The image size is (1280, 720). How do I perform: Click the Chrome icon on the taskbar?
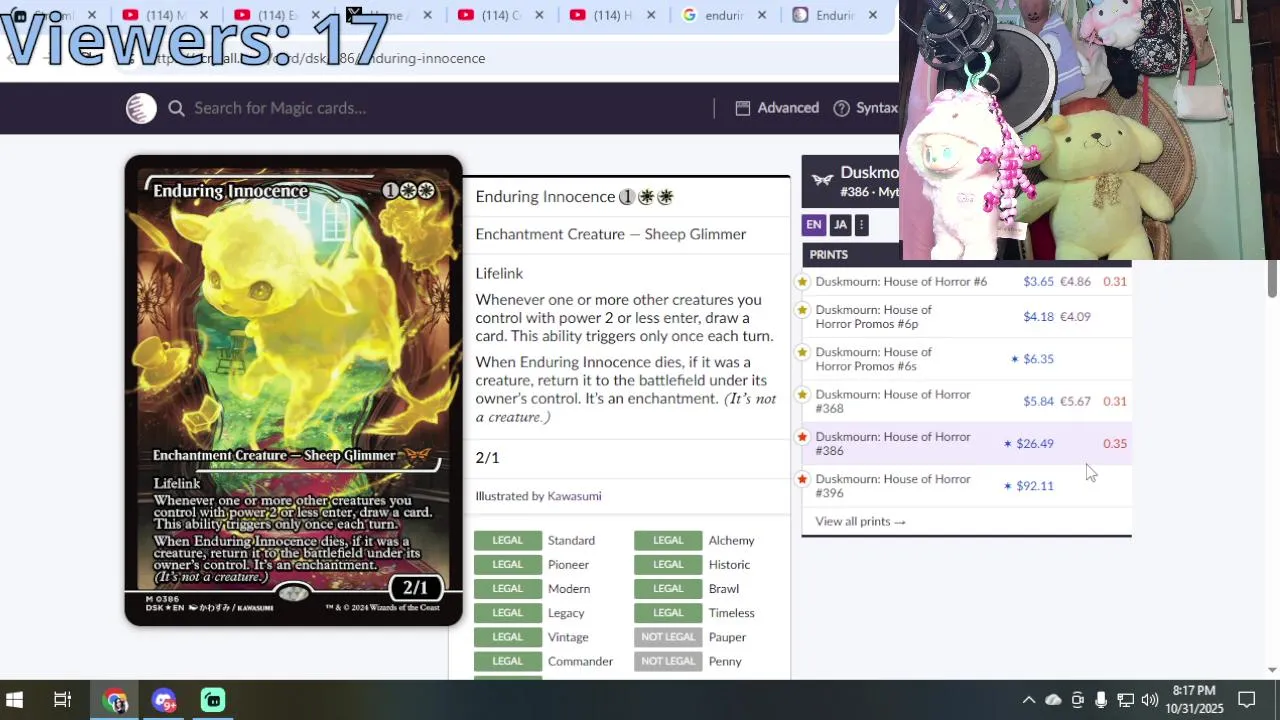[x=115, y=700]
